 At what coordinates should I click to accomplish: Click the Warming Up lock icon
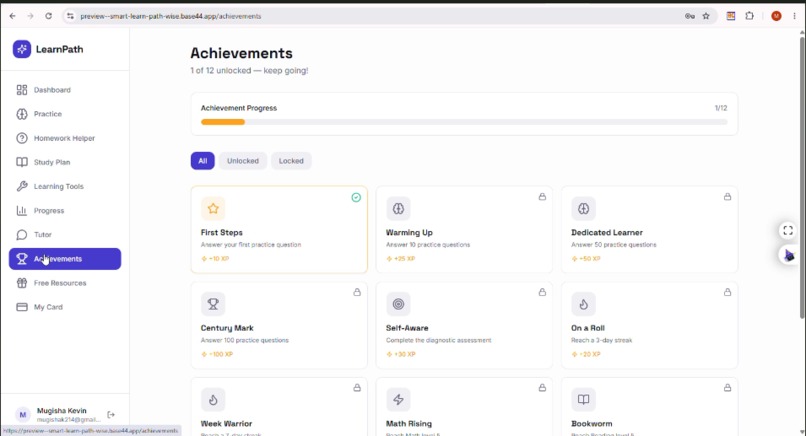pos(542,197)
